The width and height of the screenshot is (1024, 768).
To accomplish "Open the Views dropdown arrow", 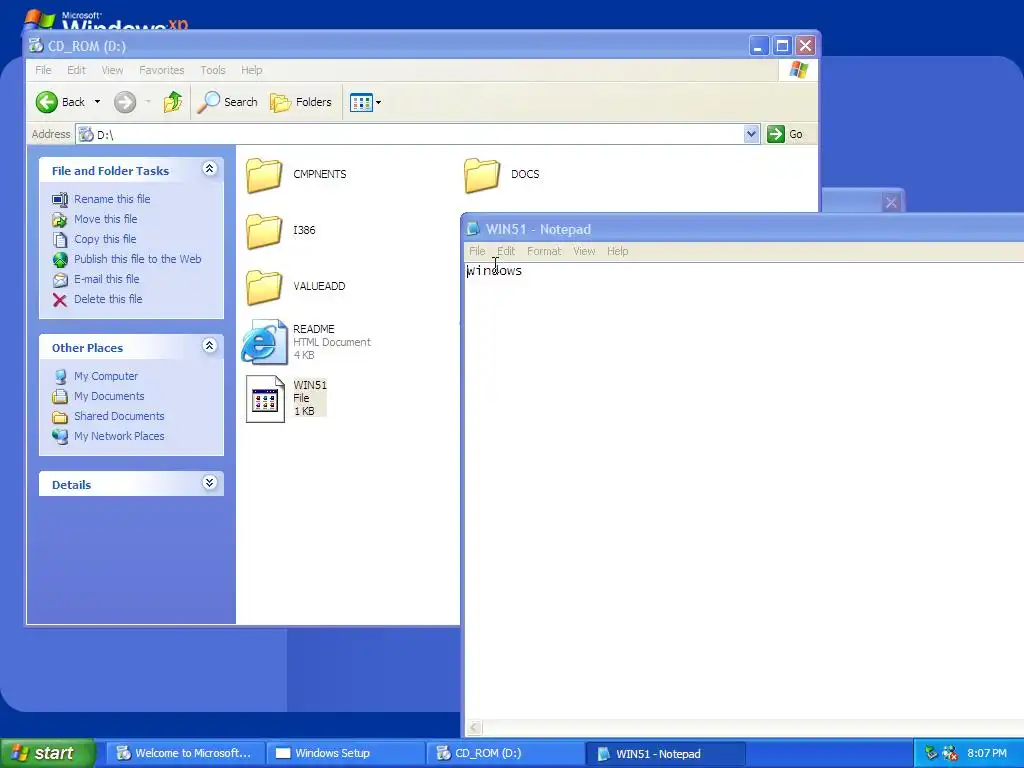I will tap(378, 103).
